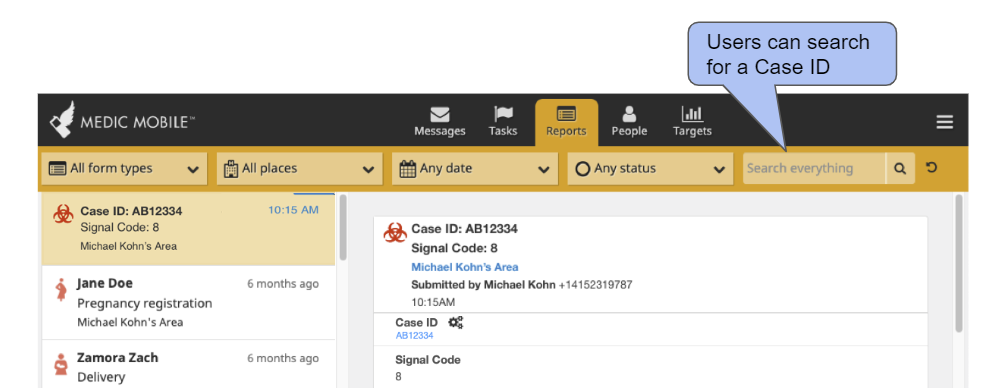Follow the blue Michael Kohn's Area link
981x388 pixels.
pyautogui.click(x=465, y=267)
